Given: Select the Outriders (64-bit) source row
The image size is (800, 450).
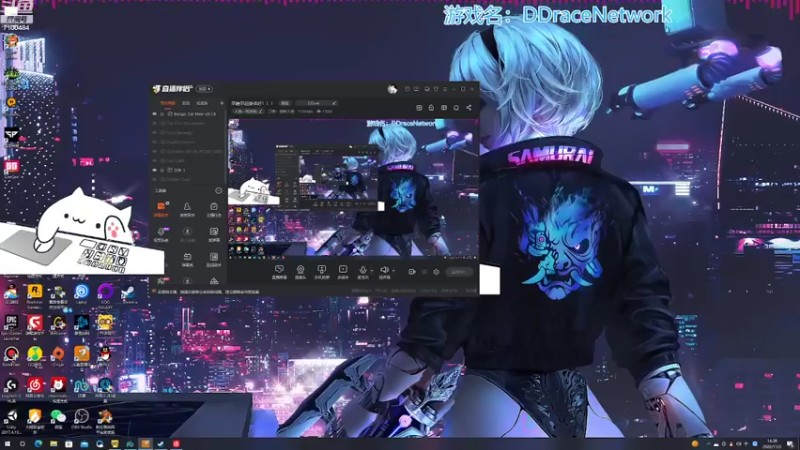Looking at the screenshot, I should (x=188, y=152).
